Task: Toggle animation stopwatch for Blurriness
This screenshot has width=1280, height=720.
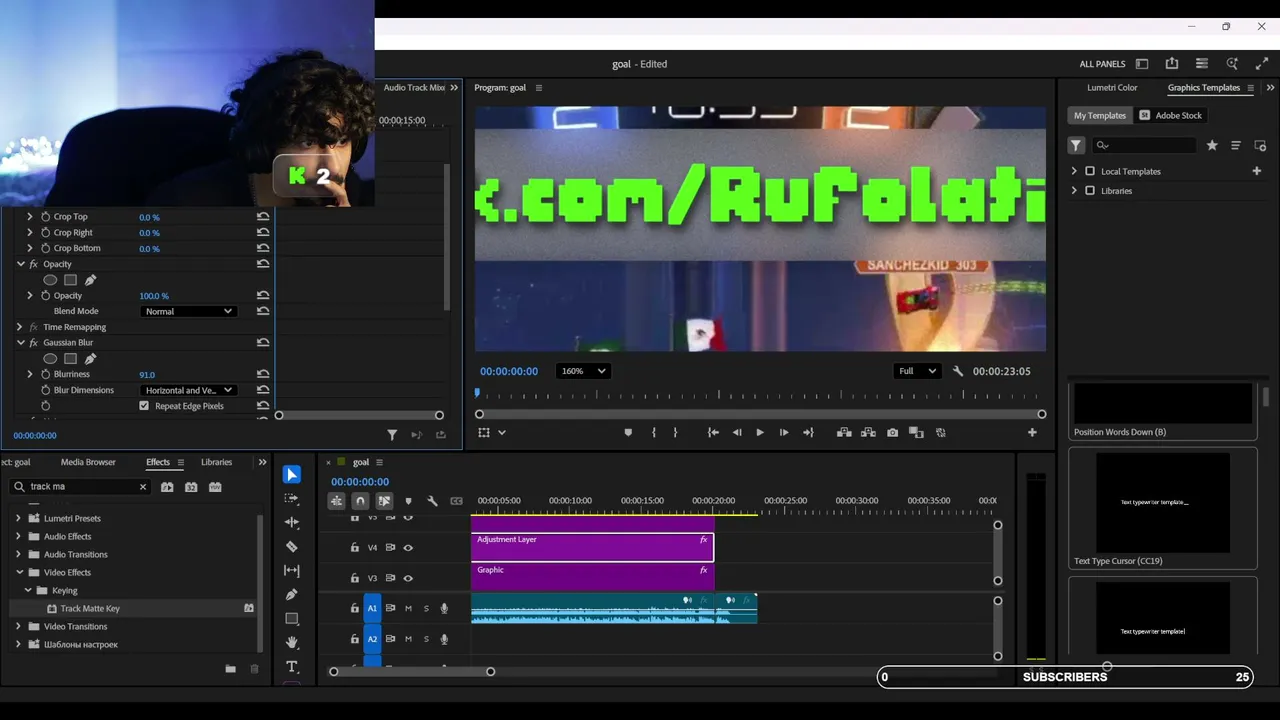Action: coord(45,374)
